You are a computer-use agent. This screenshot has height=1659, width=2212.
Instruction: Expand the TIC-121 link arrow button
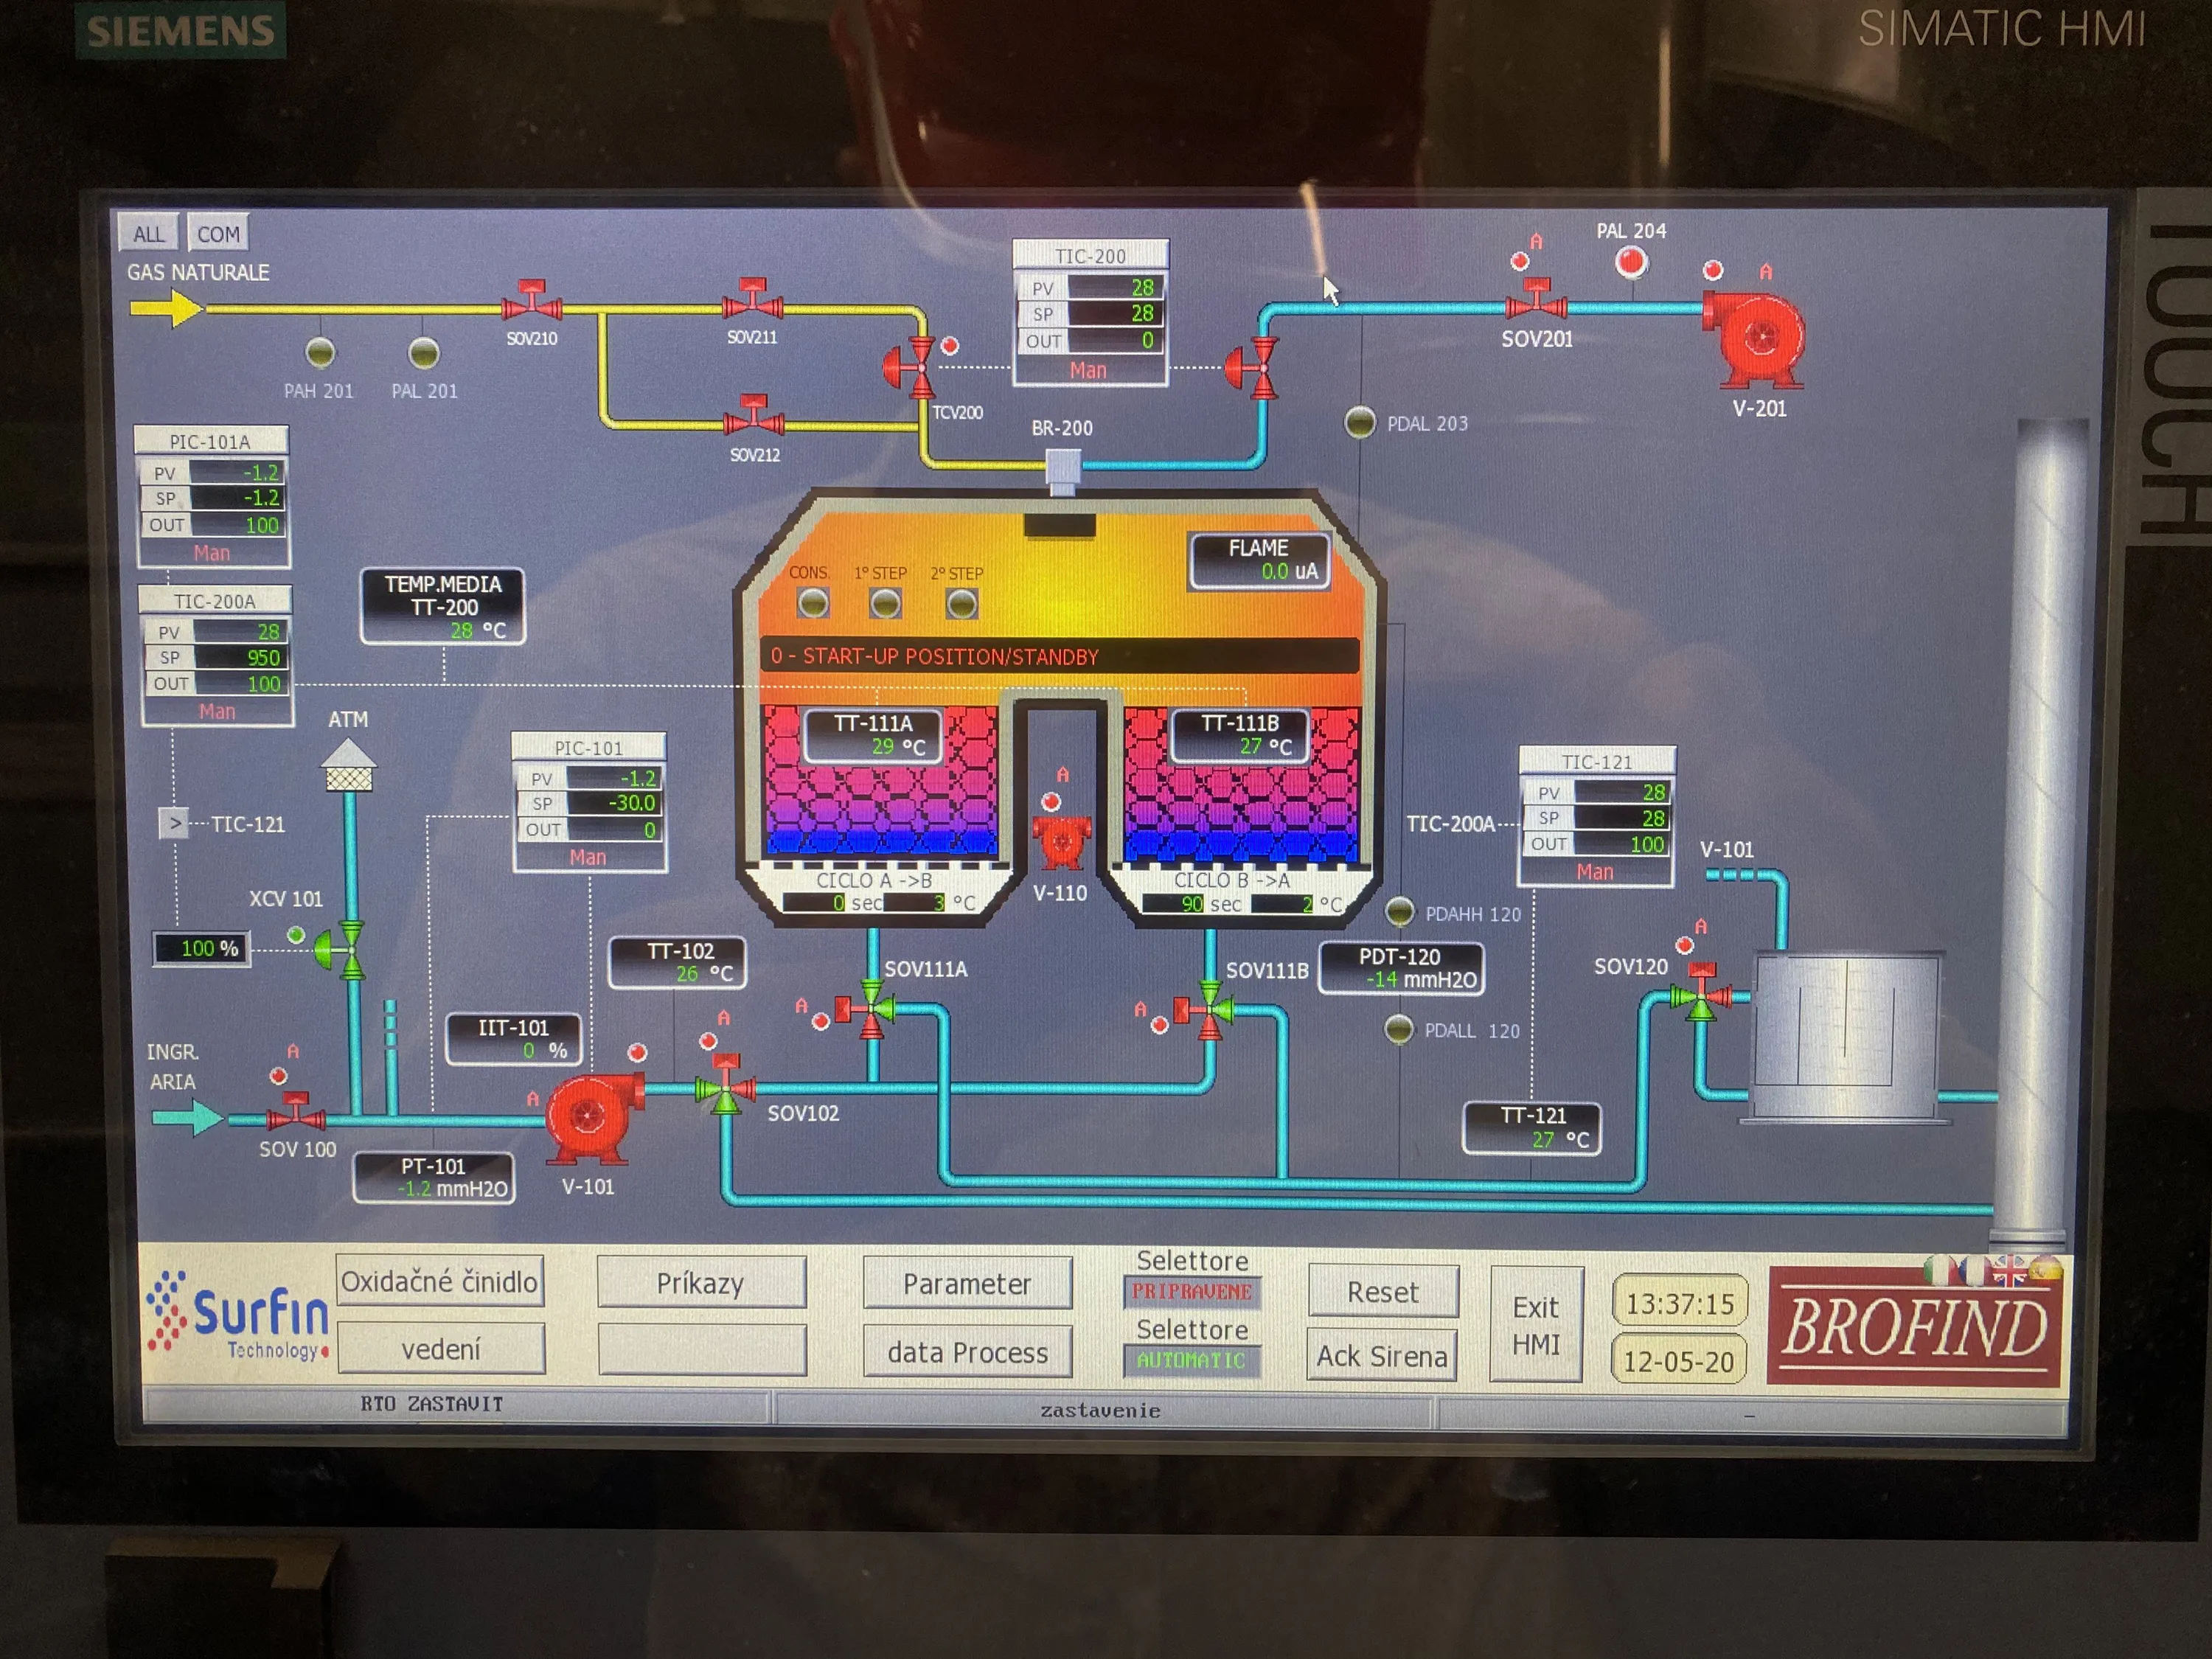[175, 824]
